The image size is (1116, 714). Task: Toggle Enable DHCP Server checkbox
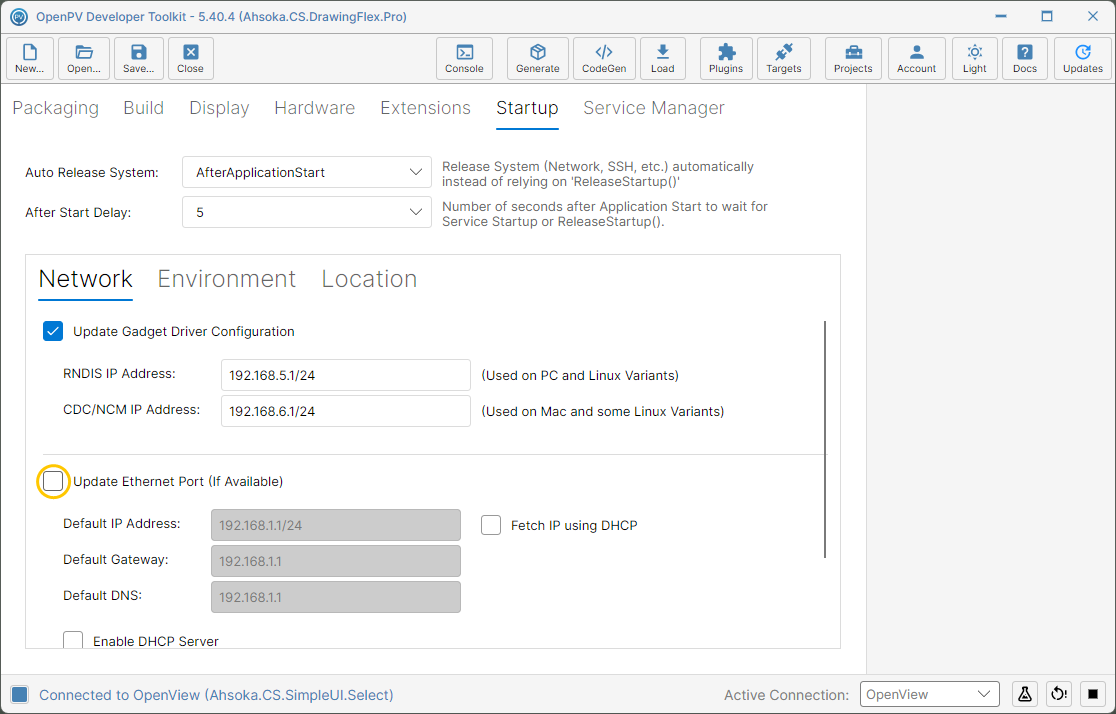(x=73, y=640)
